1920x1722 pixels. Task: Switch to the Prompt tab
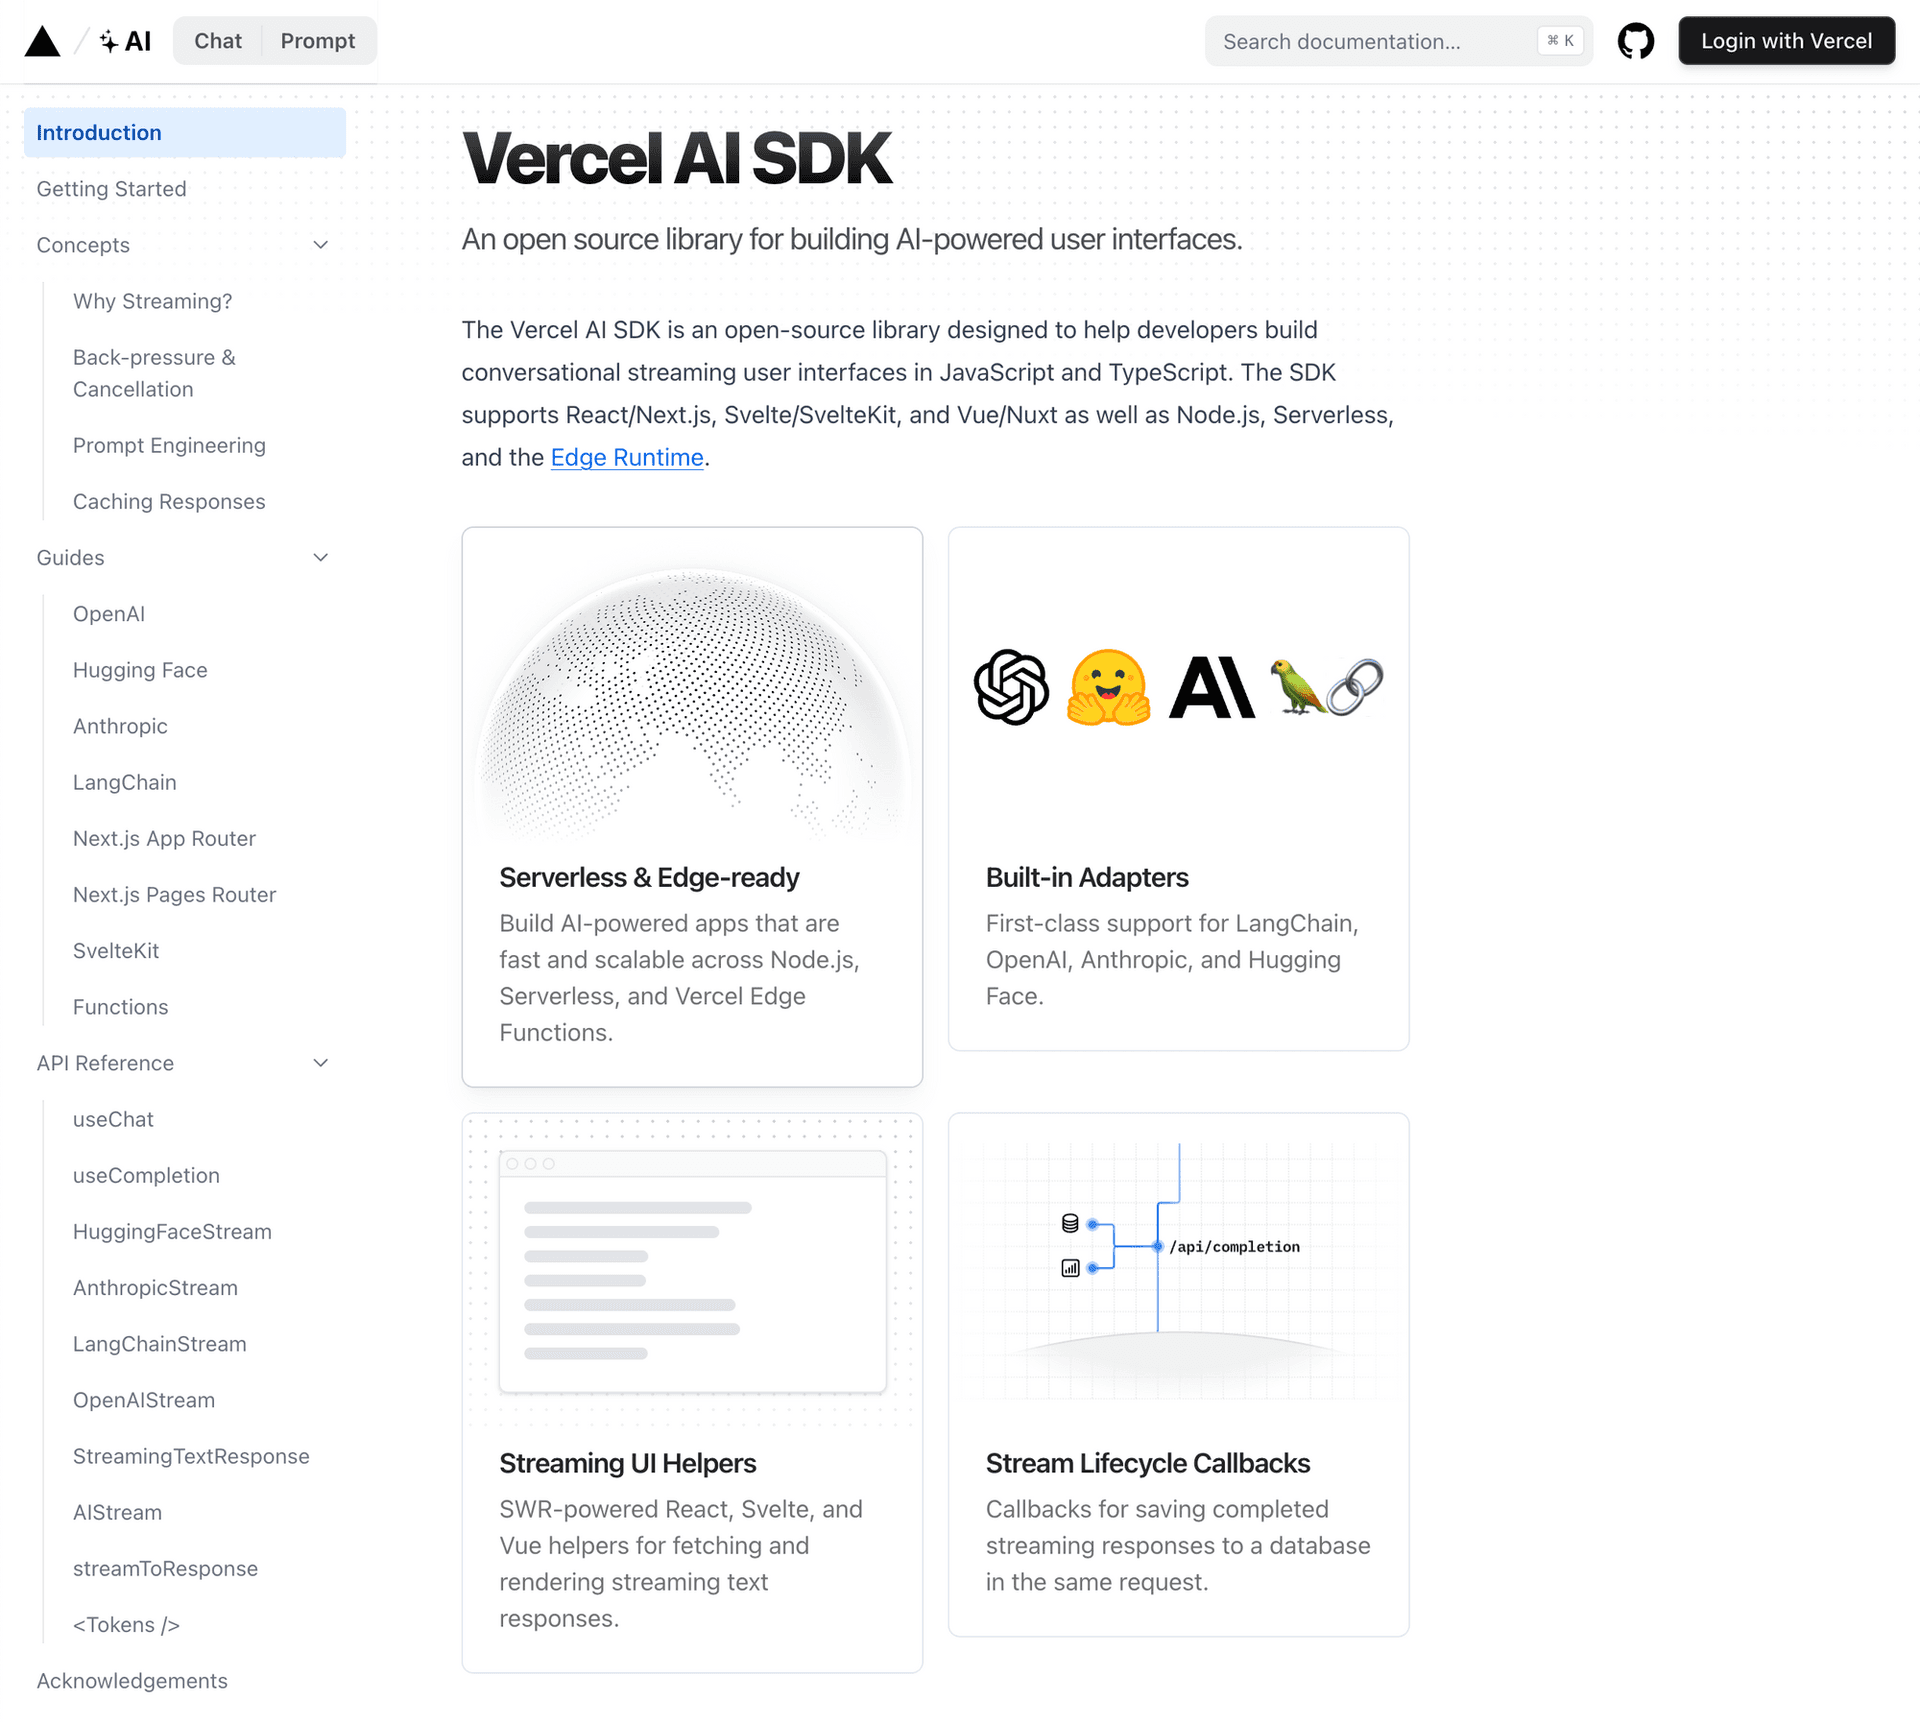317,41
